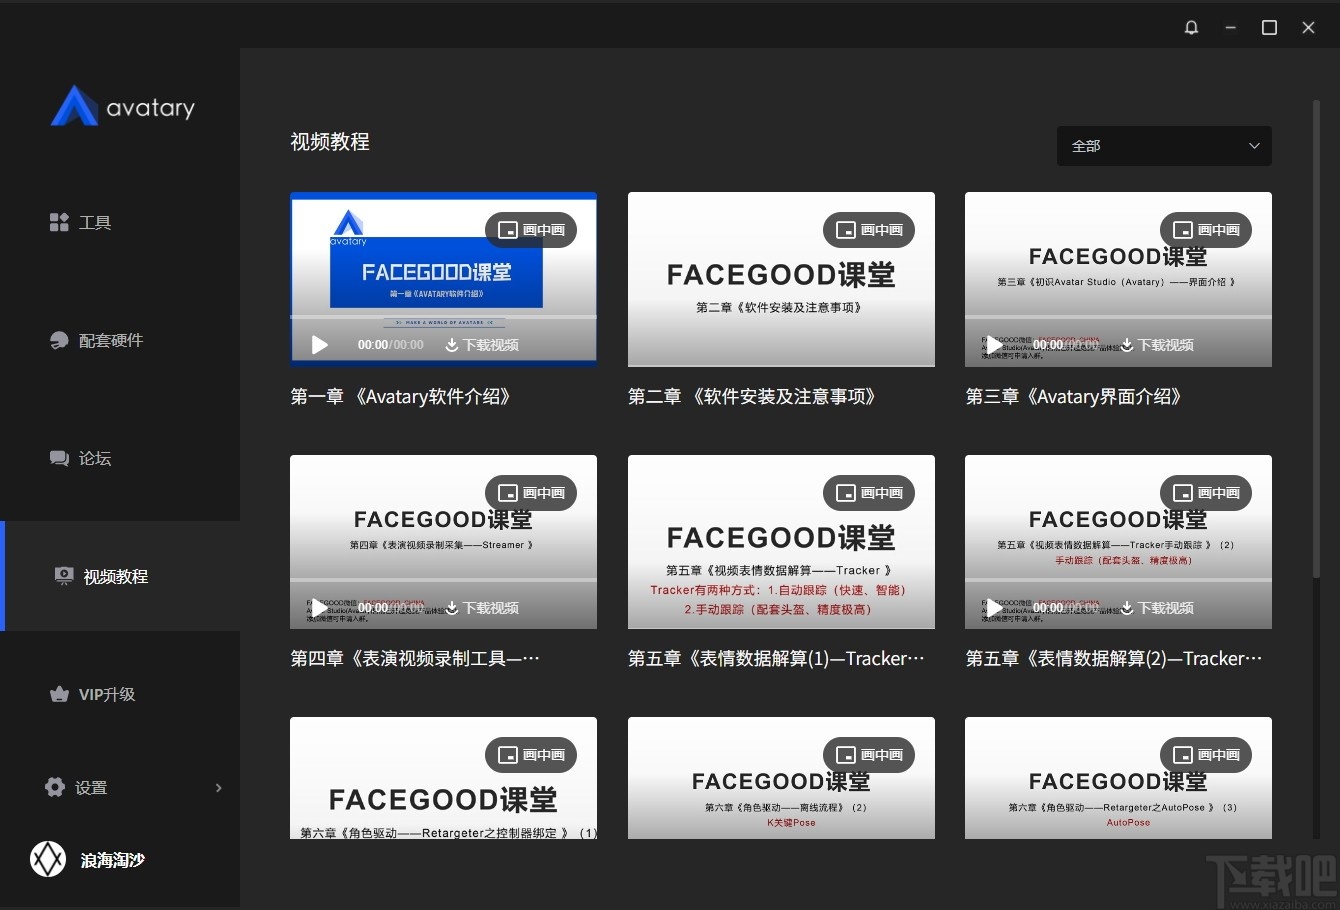
Task: Seek on chapter one video progress bar
Action: 443,317
